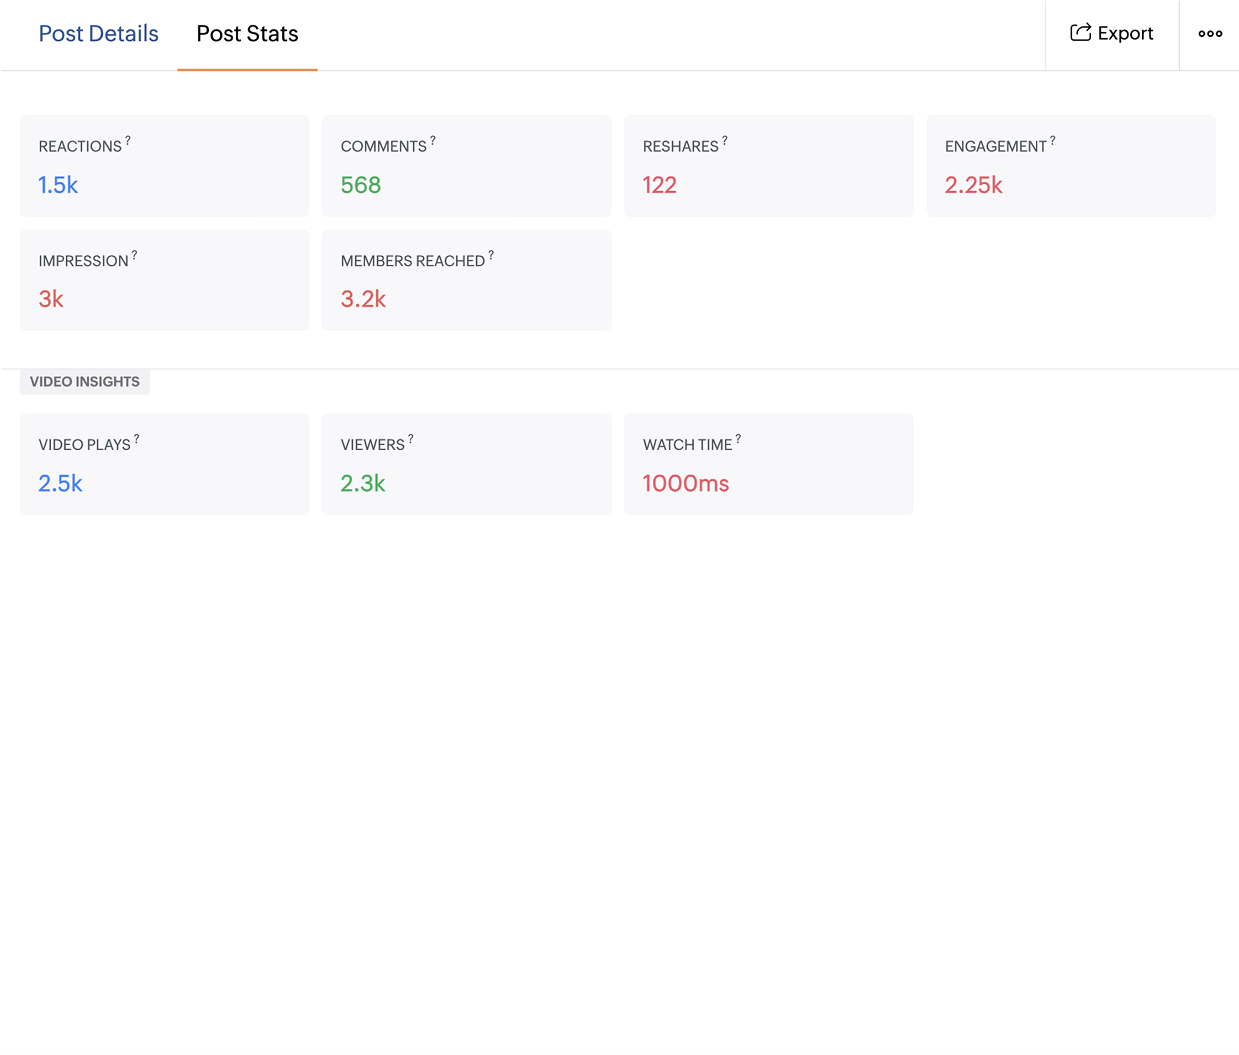The width and height of the screenshot is (1239, 1055).
Task: Click the 568 comments count
Action: 361,185
